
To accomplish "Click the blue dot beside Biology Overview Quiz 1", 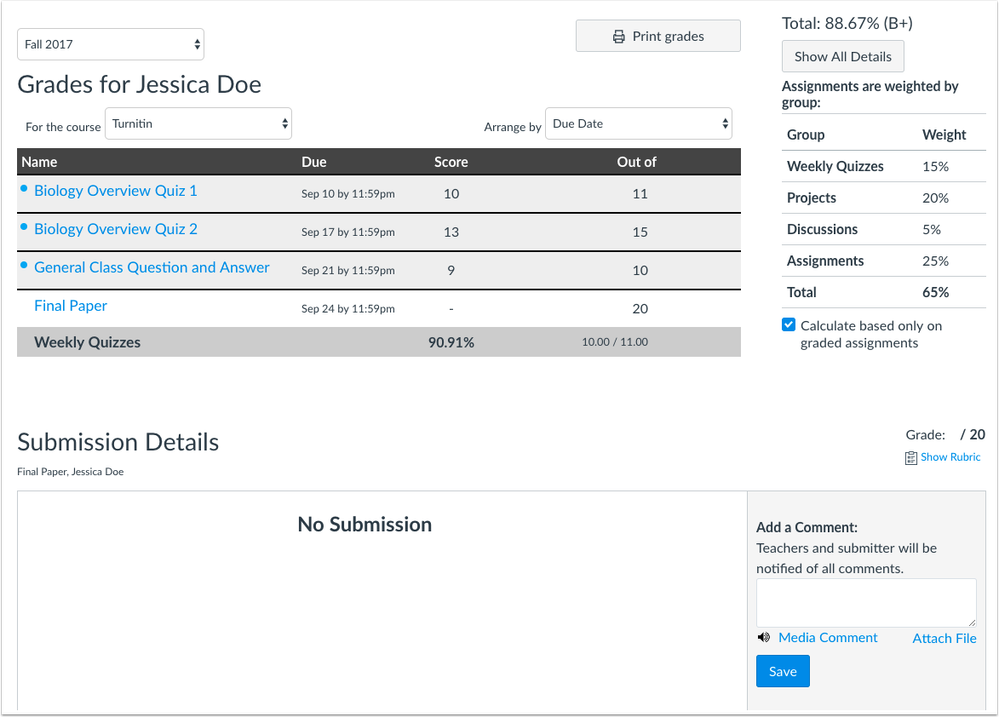I will pyautogui.click(x=25, y=190).
